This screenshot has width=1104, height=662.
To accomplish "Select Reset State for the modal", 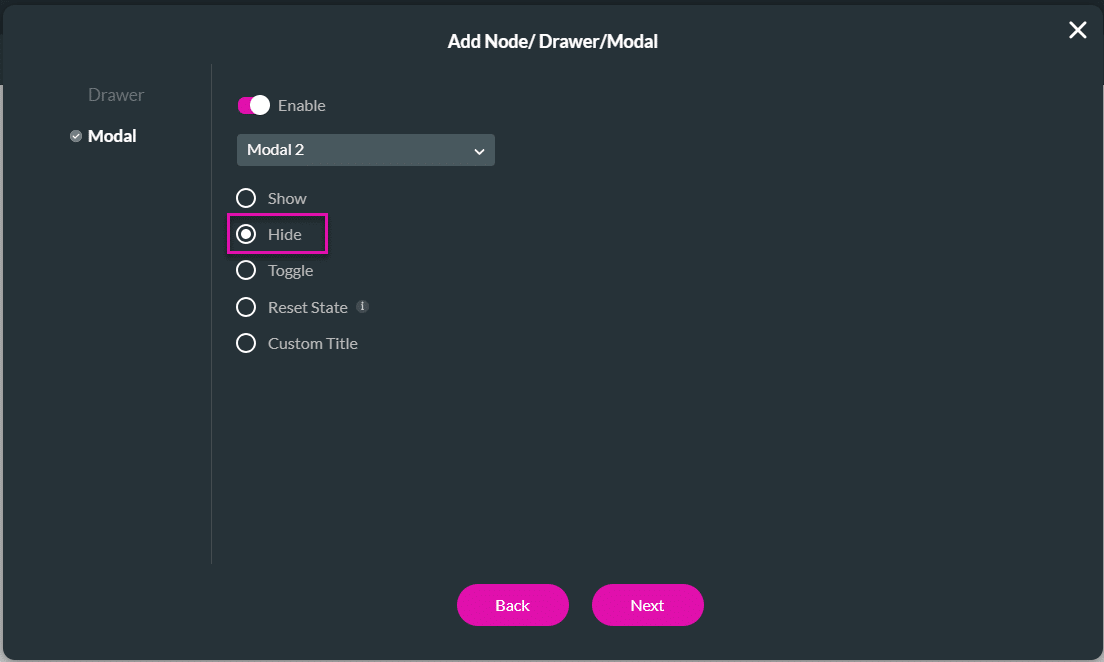I will (246, 307).
